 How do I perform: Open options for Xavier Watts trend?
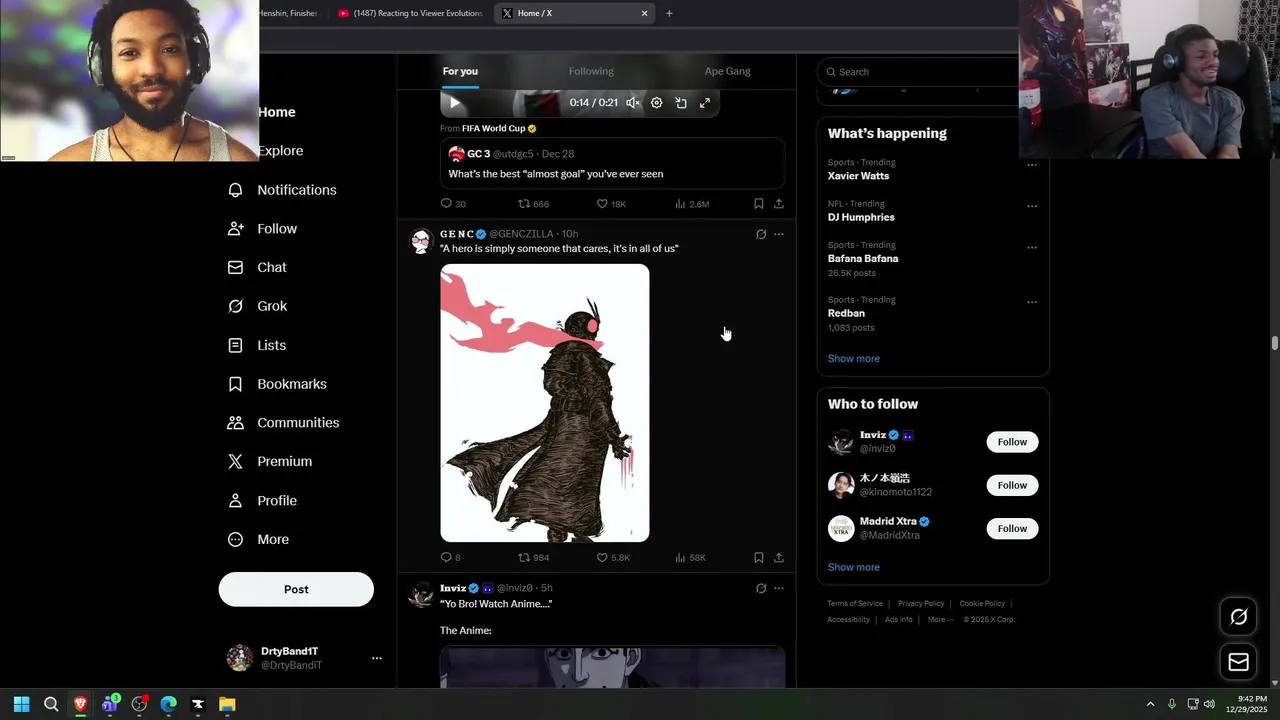pos(1032,165)
